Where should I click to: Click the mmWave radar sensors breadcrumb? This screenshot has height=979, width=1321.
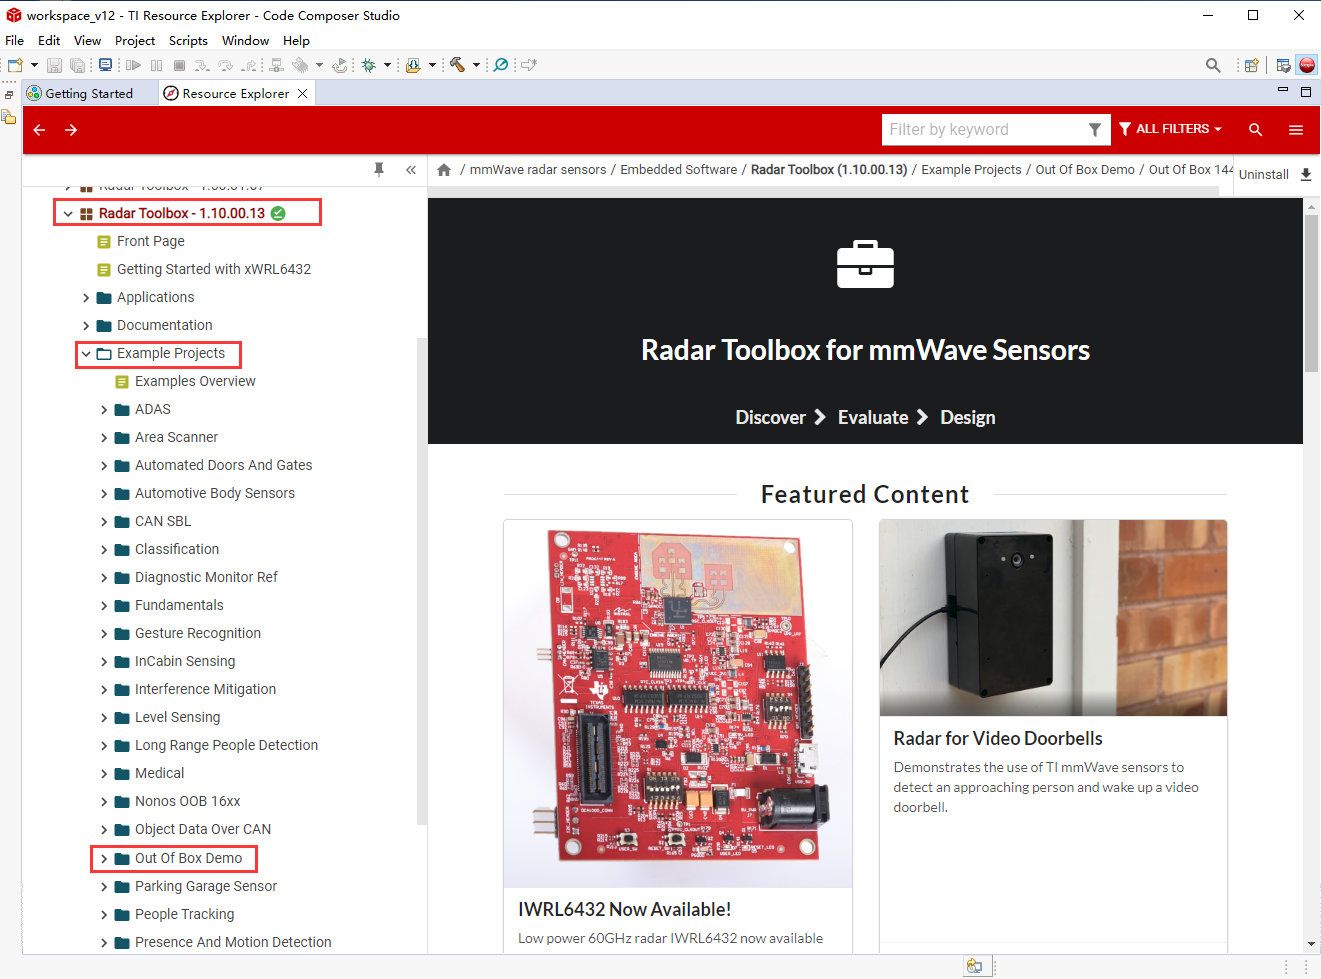pyautogui.click(x=538, y=170)
